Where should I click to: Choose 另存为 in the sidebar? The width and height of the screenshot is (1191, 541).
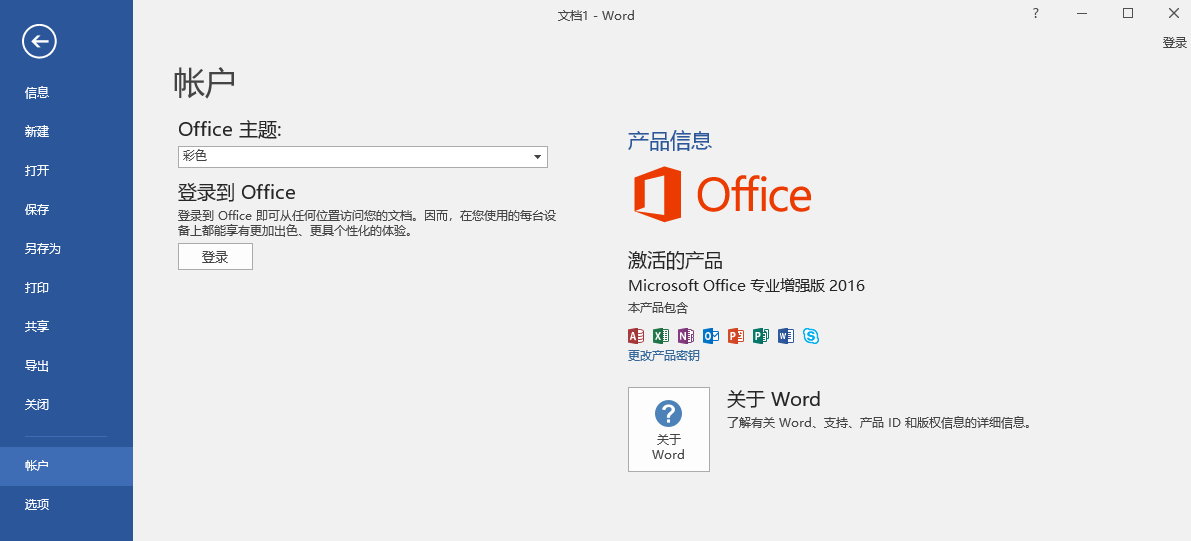(x=66, y=248)
